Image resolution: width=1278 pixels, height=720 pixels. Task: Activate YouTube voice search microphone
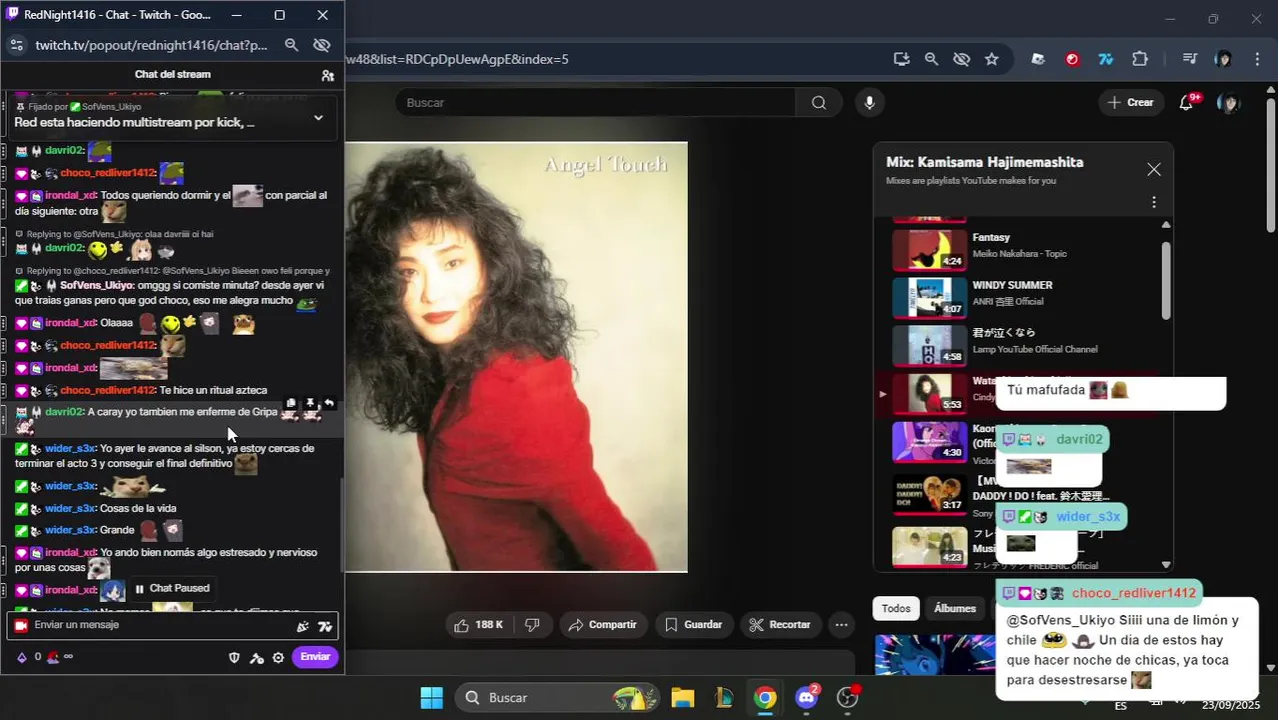click(869, 102)
